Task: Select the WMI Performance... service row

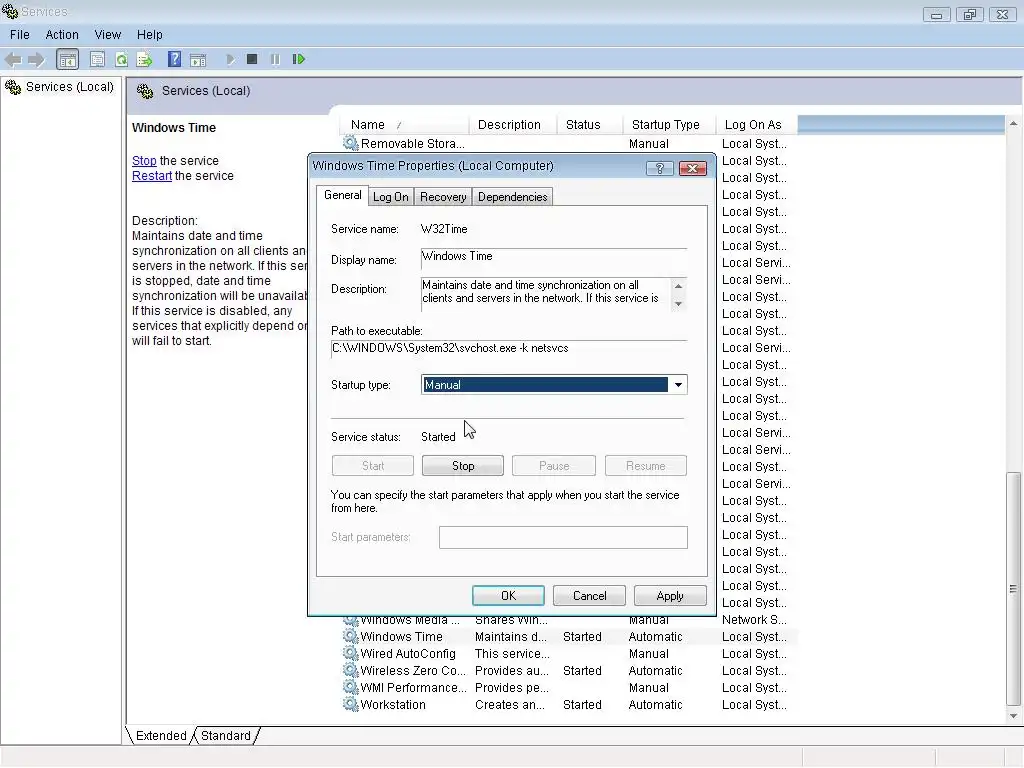Action: coord(569,687)
